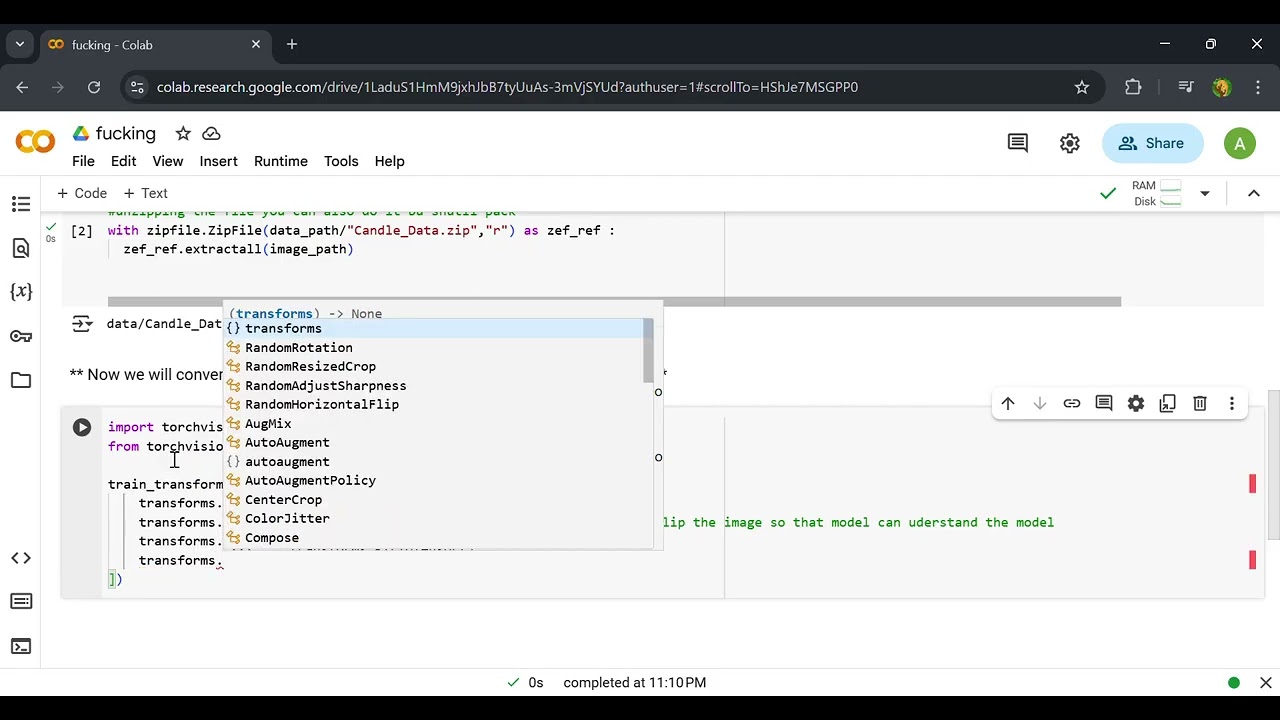This screenshot has width=1280, height=720.
Task: Open the tab search dropdown arrow
Action: (x=20, y=44)
